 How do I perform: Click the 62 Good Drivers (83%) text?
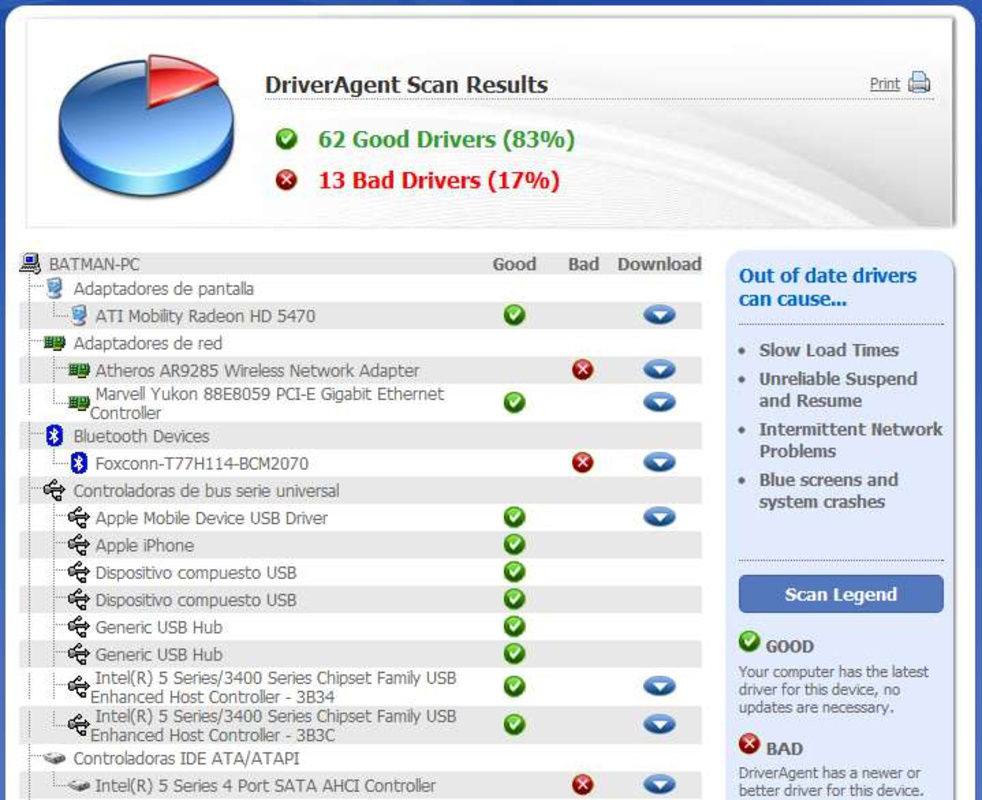tap(446, 139)
